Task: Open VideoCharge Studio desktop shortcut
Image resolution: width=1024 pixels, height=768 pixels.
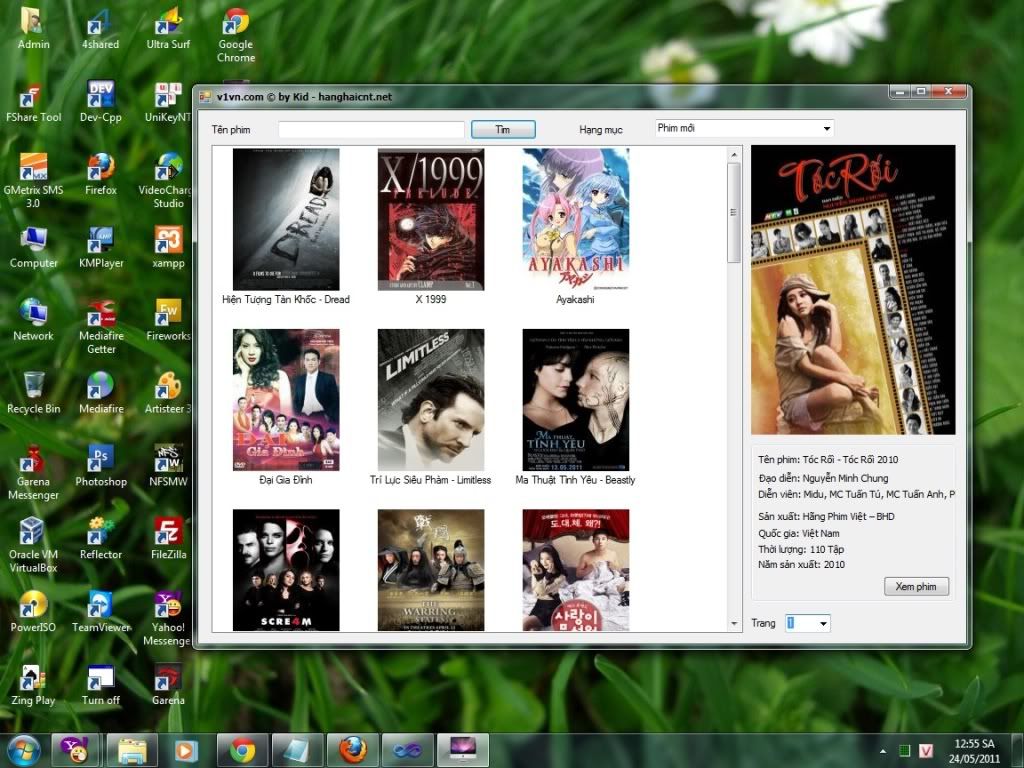Action: click(165, 180)
